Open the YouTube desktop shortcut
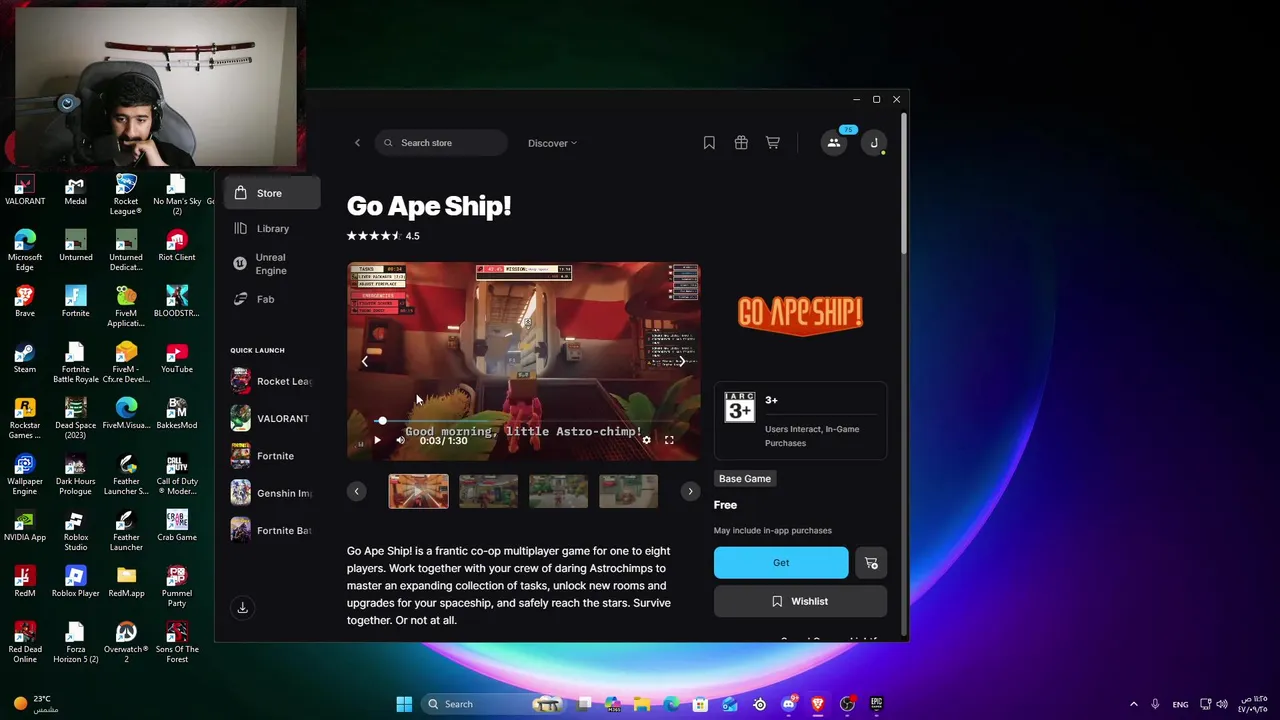This screenshot has width=1280, height=720. pyautogui.click(x=177, y=358)
